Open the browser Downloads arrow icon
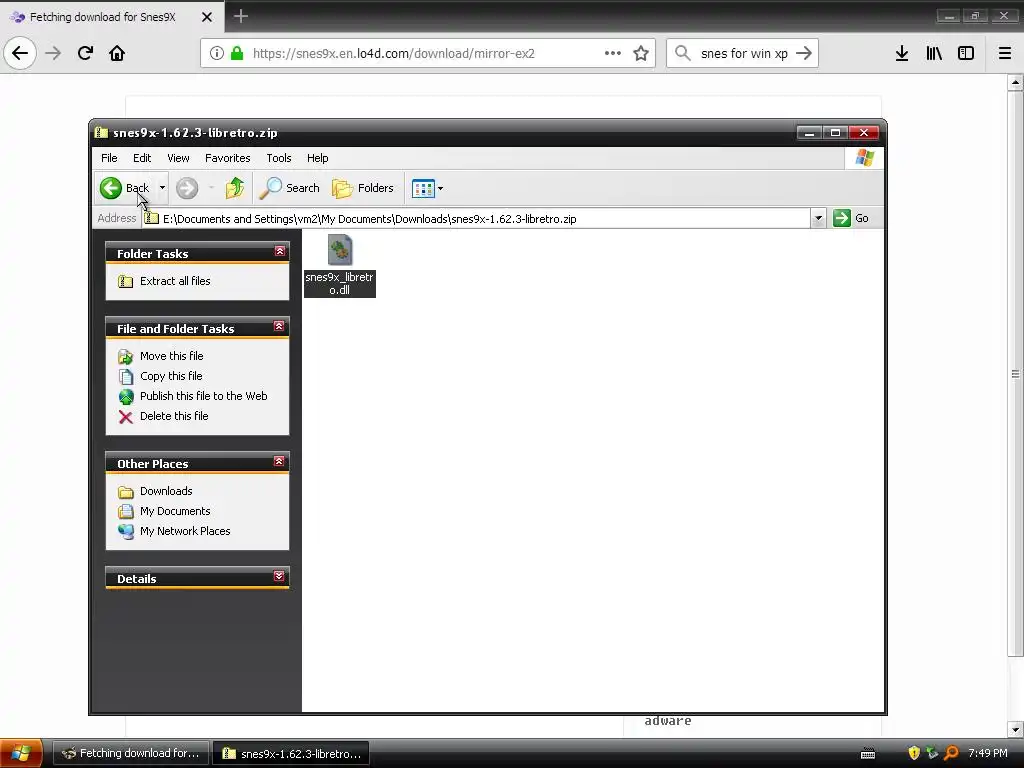 point(902,53)
